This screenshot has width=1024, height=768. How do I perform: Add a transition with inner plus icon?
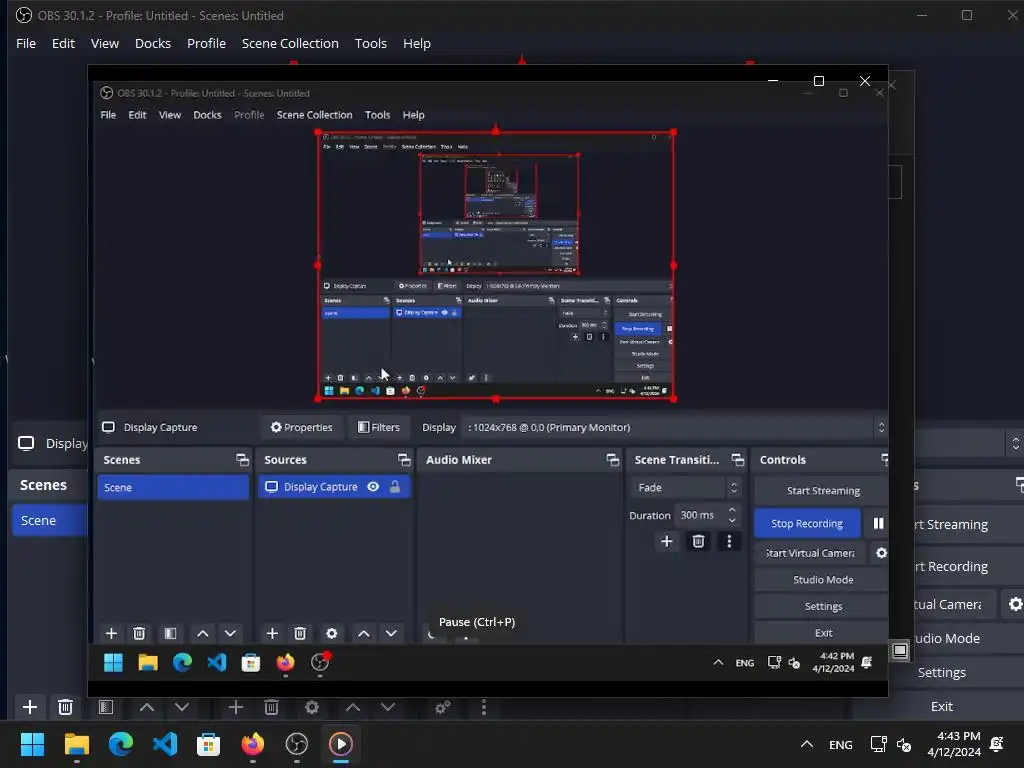[x=667, y=541]
